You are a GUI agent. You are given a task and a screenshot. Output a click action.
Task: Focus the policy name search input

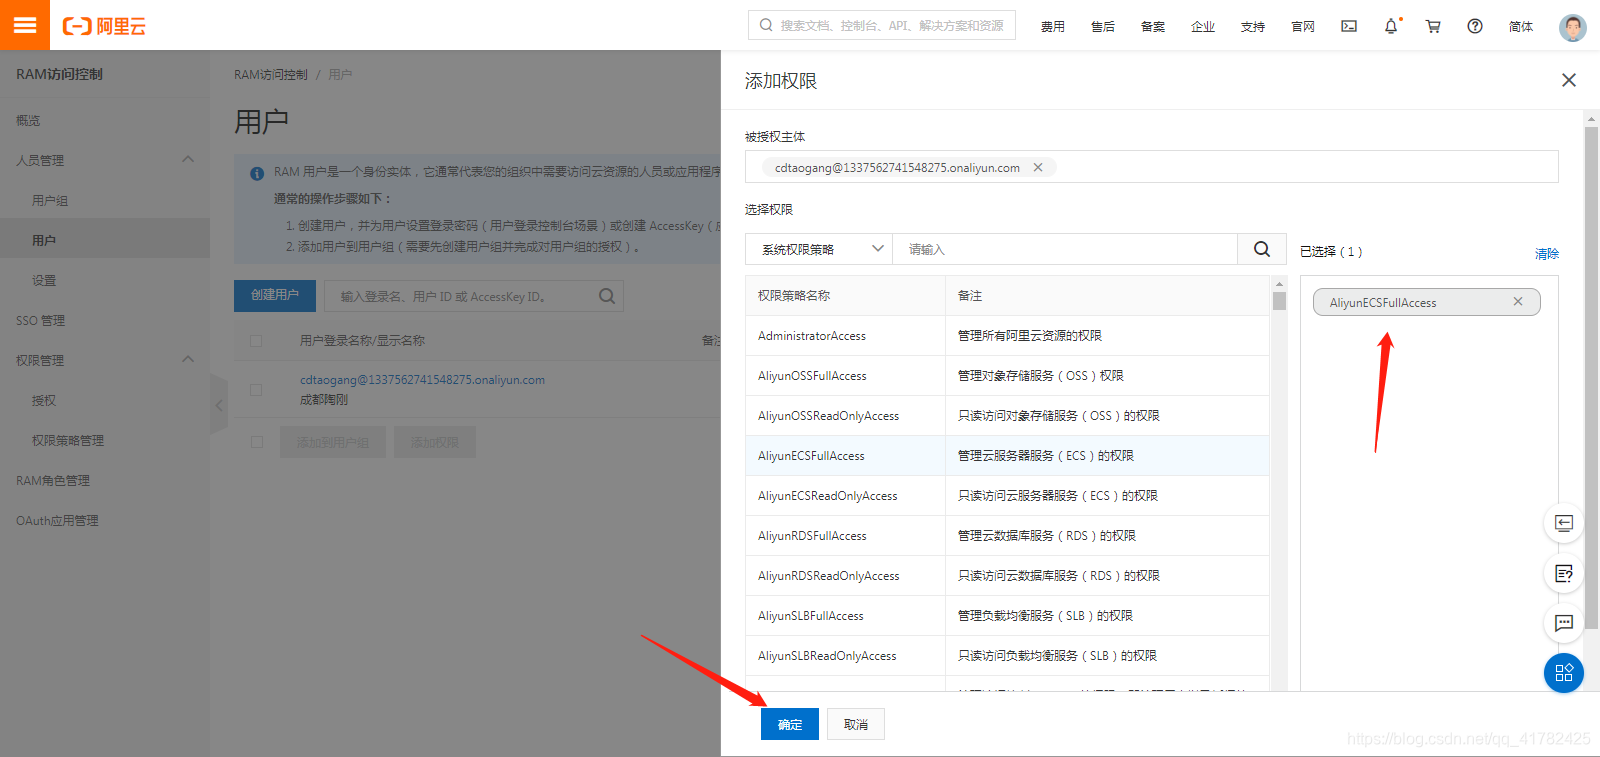[1065, 249]
